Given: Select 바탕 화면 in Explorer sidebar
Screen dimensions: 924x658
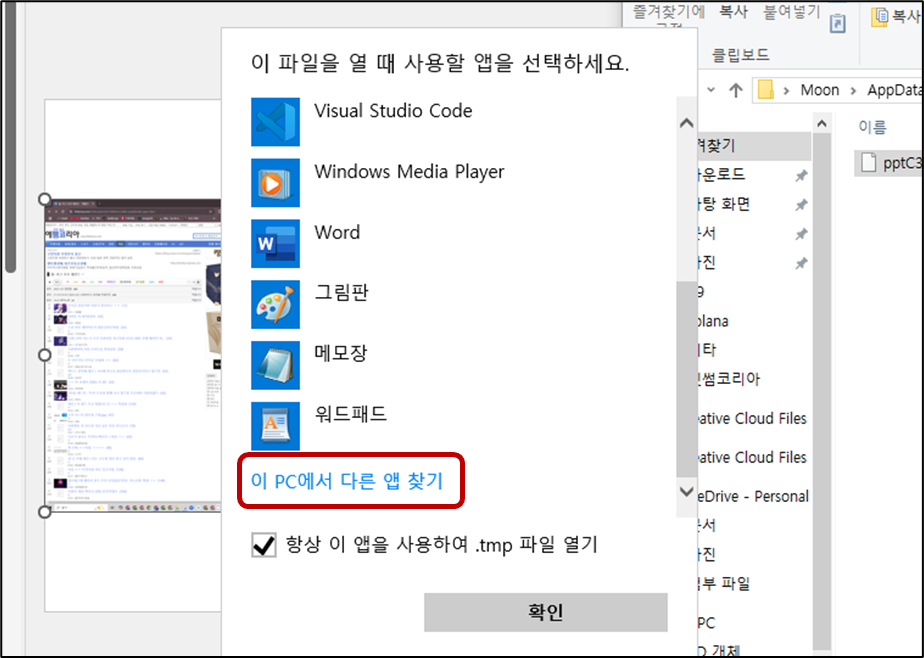Looking at the screenshot, I should point(724,204).
